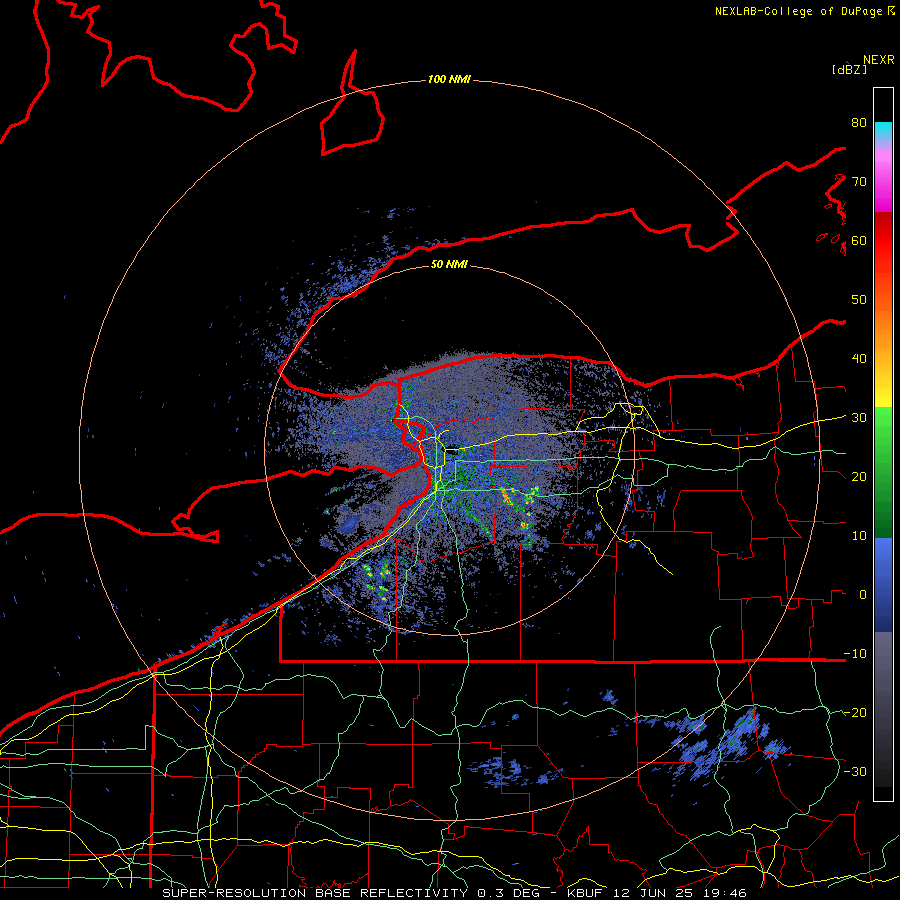This screenshot has height=900, width=900.
Task: Click the -30 dBZ scale value
Action: click(x=855, y=771)
